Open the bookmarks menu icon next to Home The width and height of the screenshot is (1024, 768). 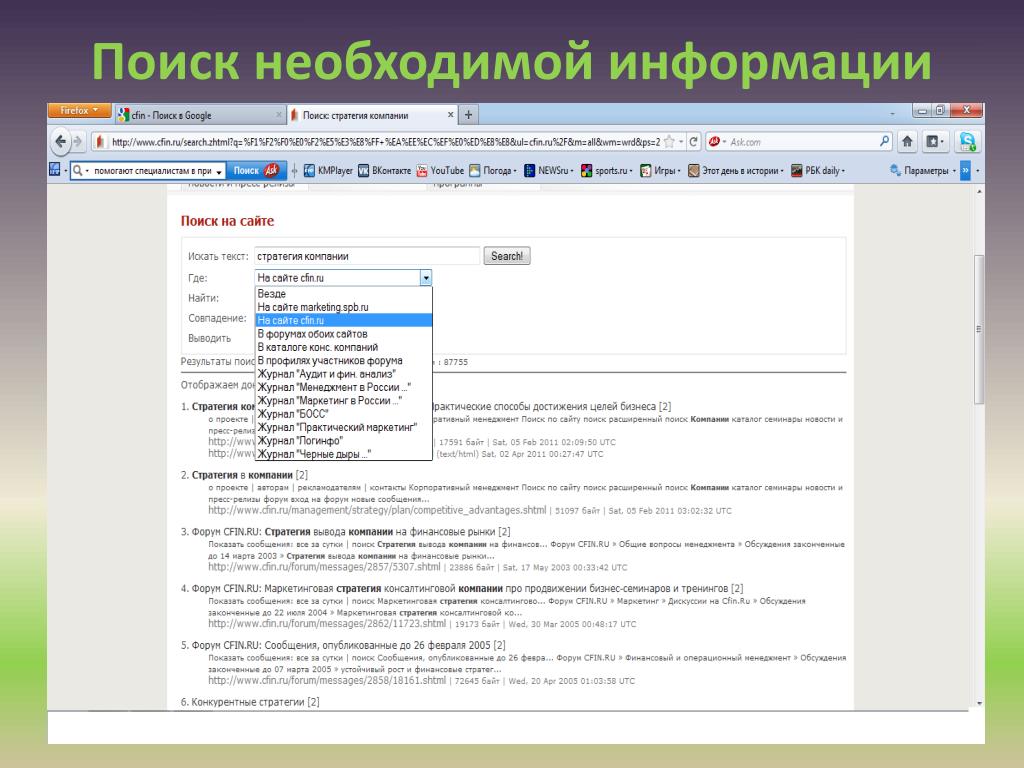tap(935, 141)
